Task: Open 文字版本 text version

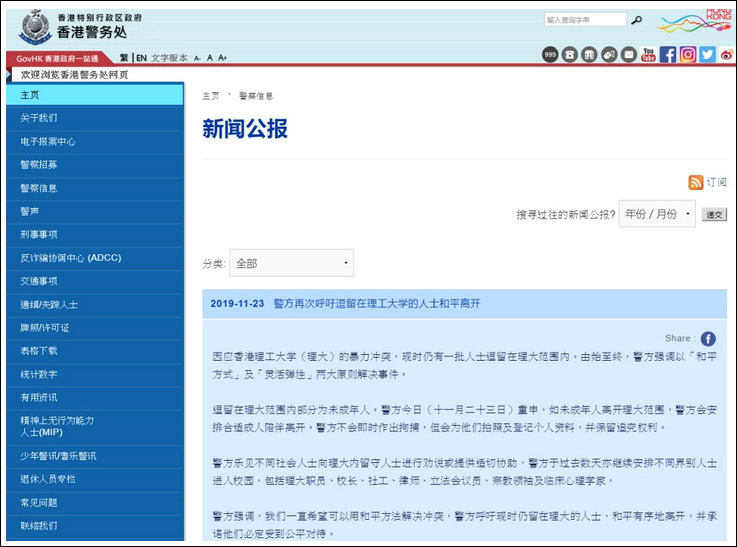Action: [169, 58]
